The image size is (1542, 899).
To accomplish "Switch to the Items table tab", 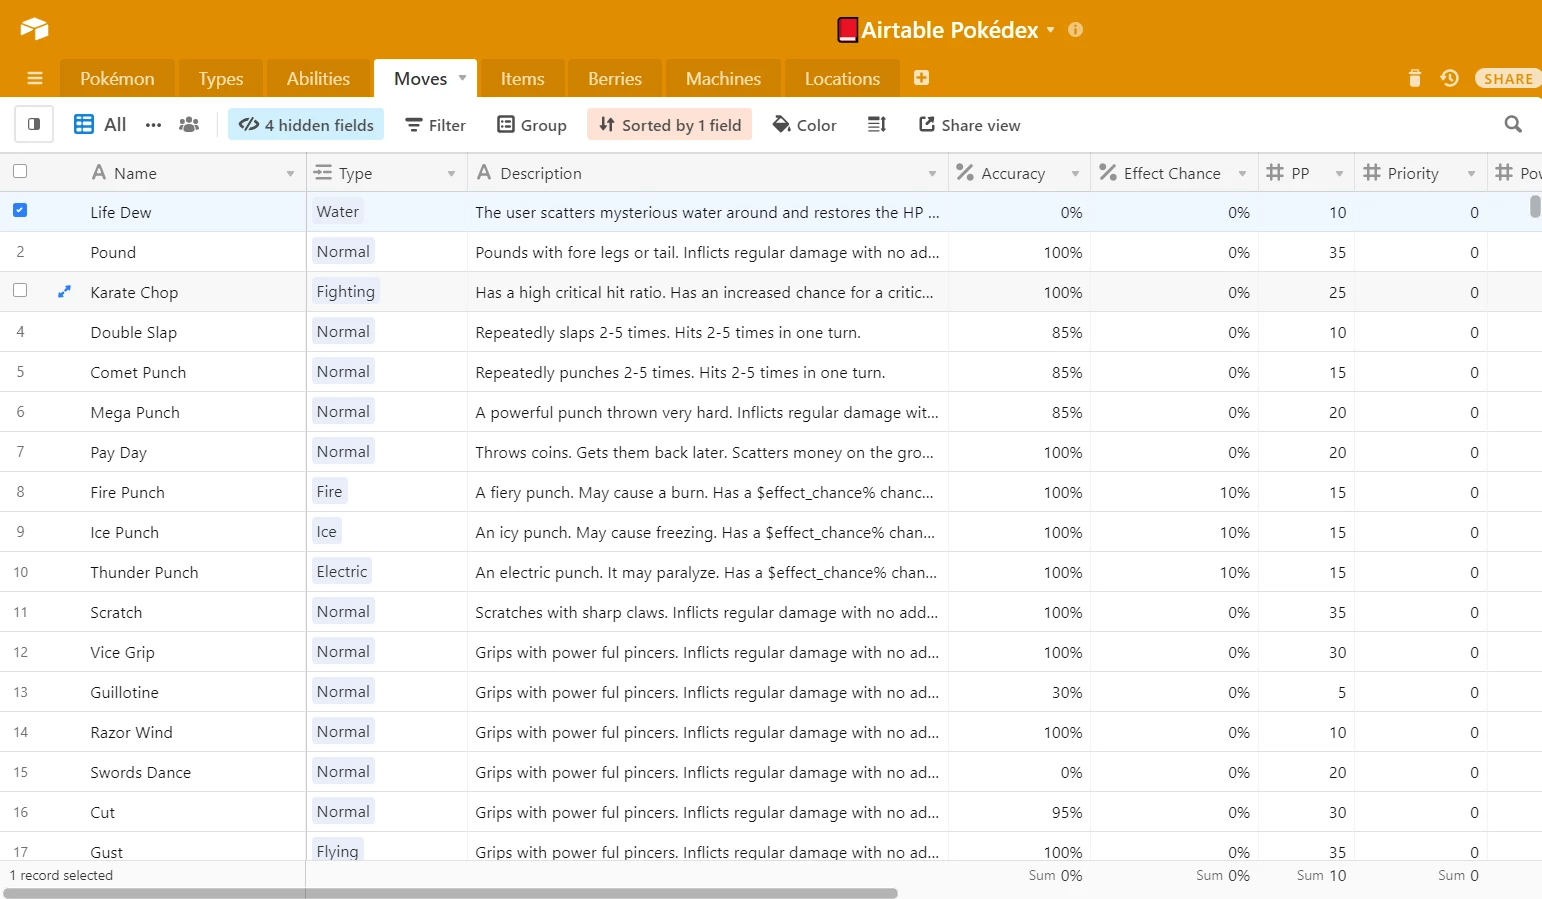I will pyautogui.click(x=522, y=78).
